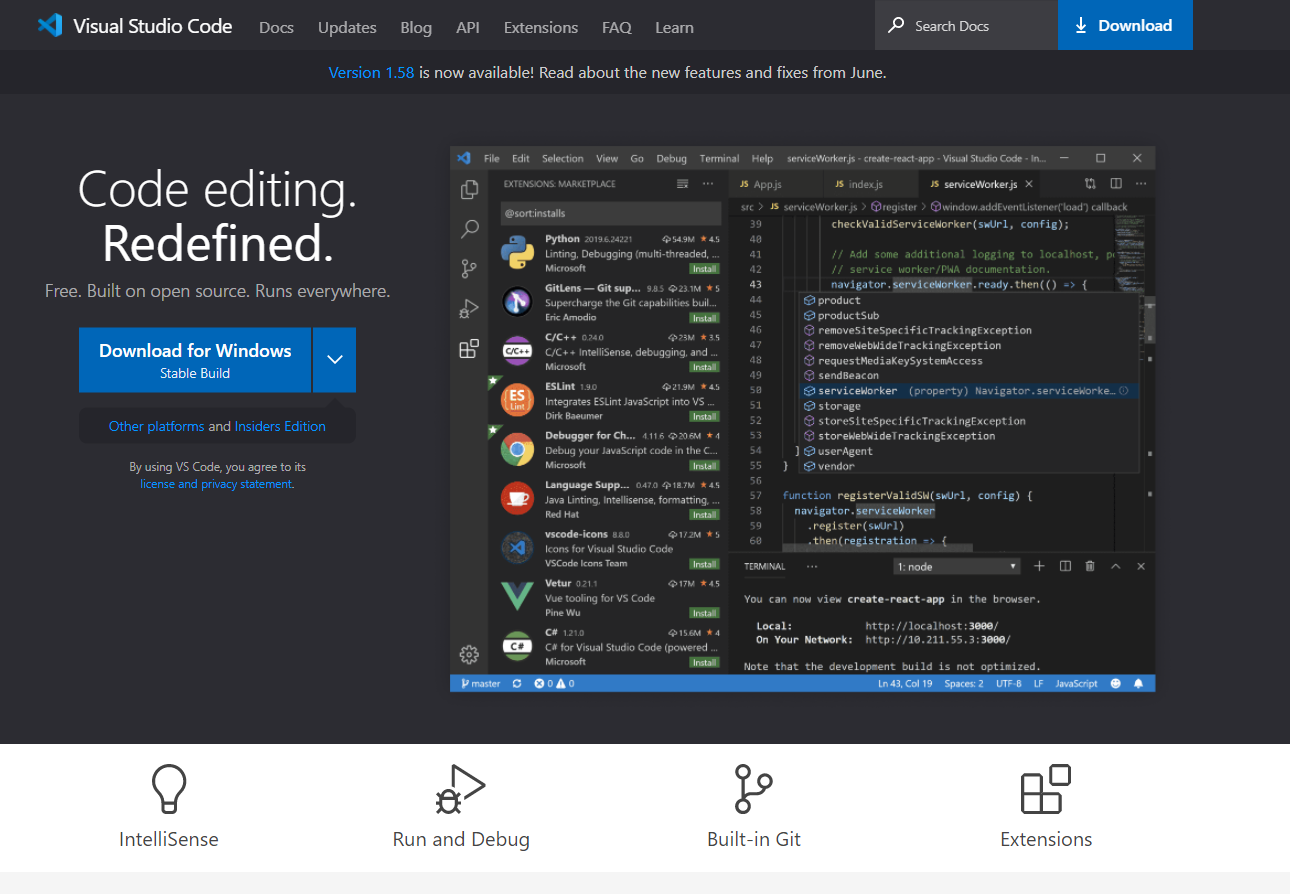The height and width of the screenshot is (894, 1290).
Task: Open the three-dot menu in the Extensions Marketplace header
Action: click(708, 184)
